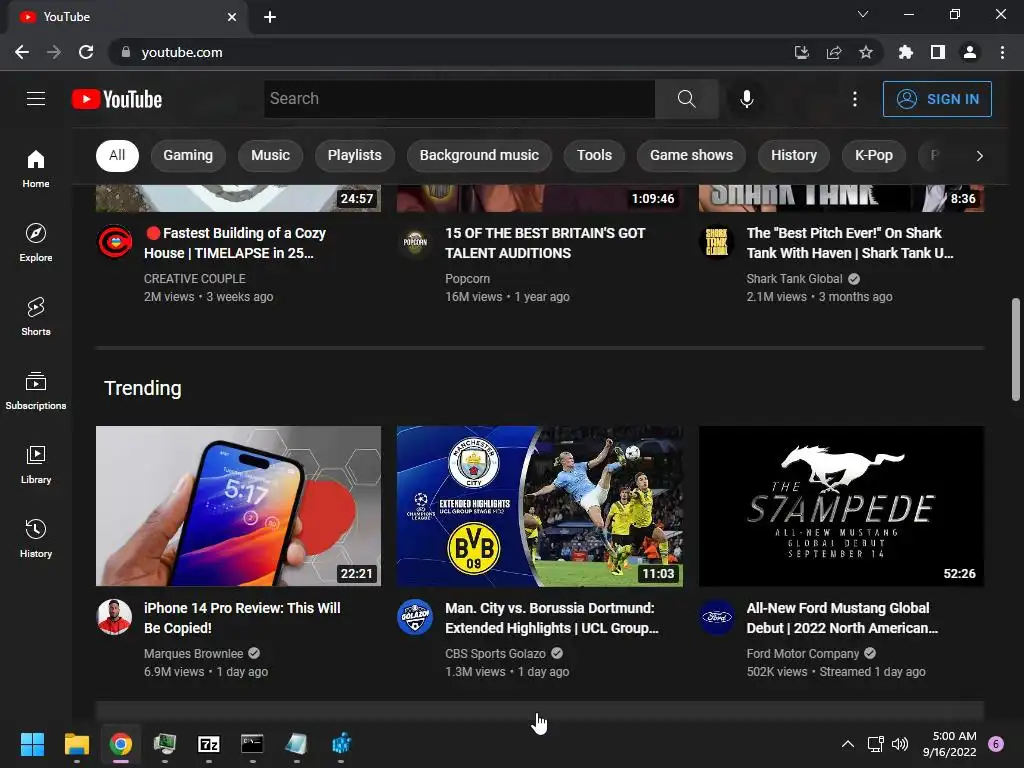
Task: Open a new browser tab
Action: (x=270, y=17)
